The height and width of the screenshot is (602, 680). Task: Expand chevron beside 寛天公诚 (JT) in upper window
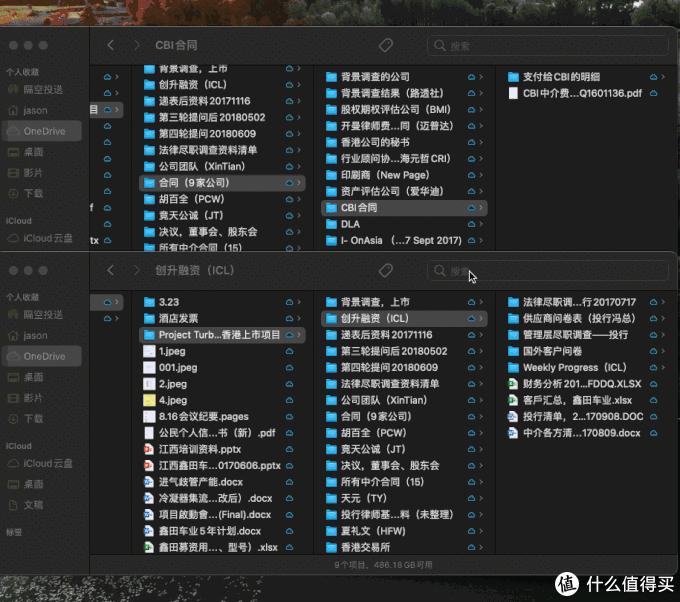pos(299,216)
